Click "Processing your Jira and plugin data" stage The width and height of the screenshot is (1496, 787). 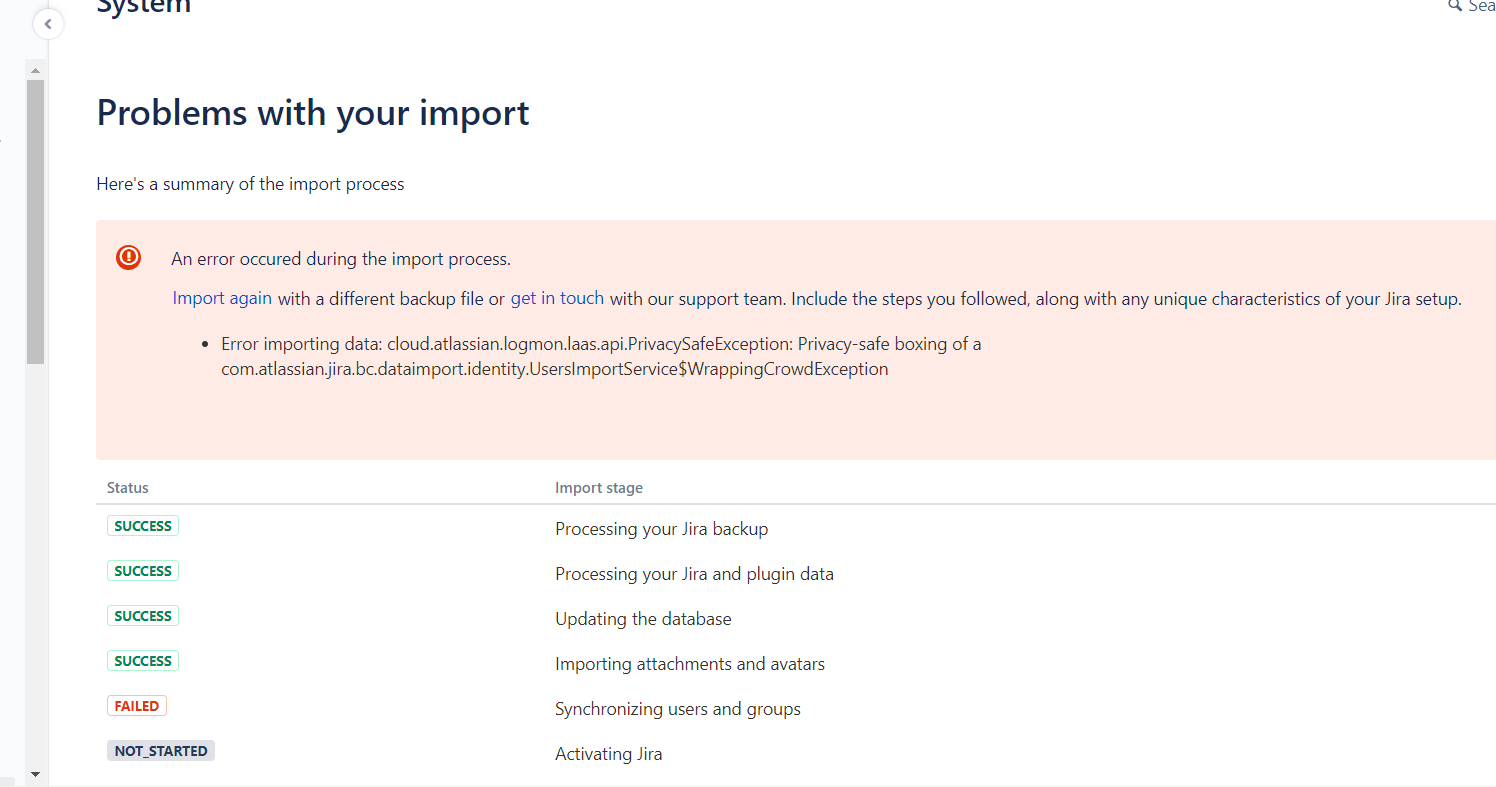(x=694, y=574)
